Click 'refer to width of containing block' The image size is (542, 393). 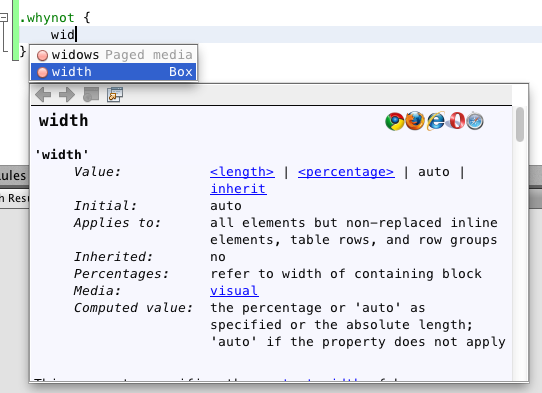pos(346,274)
